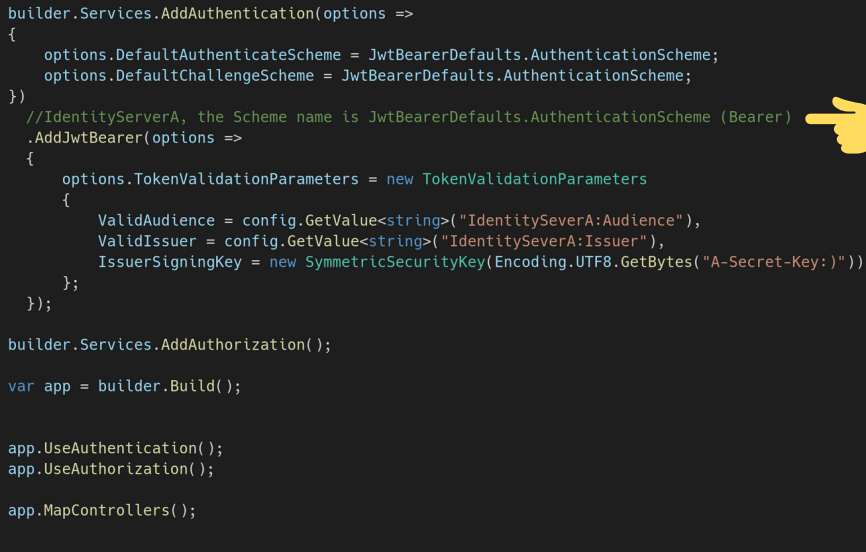Click Encoding.UTF8.GetBytes call

point(593,262)
